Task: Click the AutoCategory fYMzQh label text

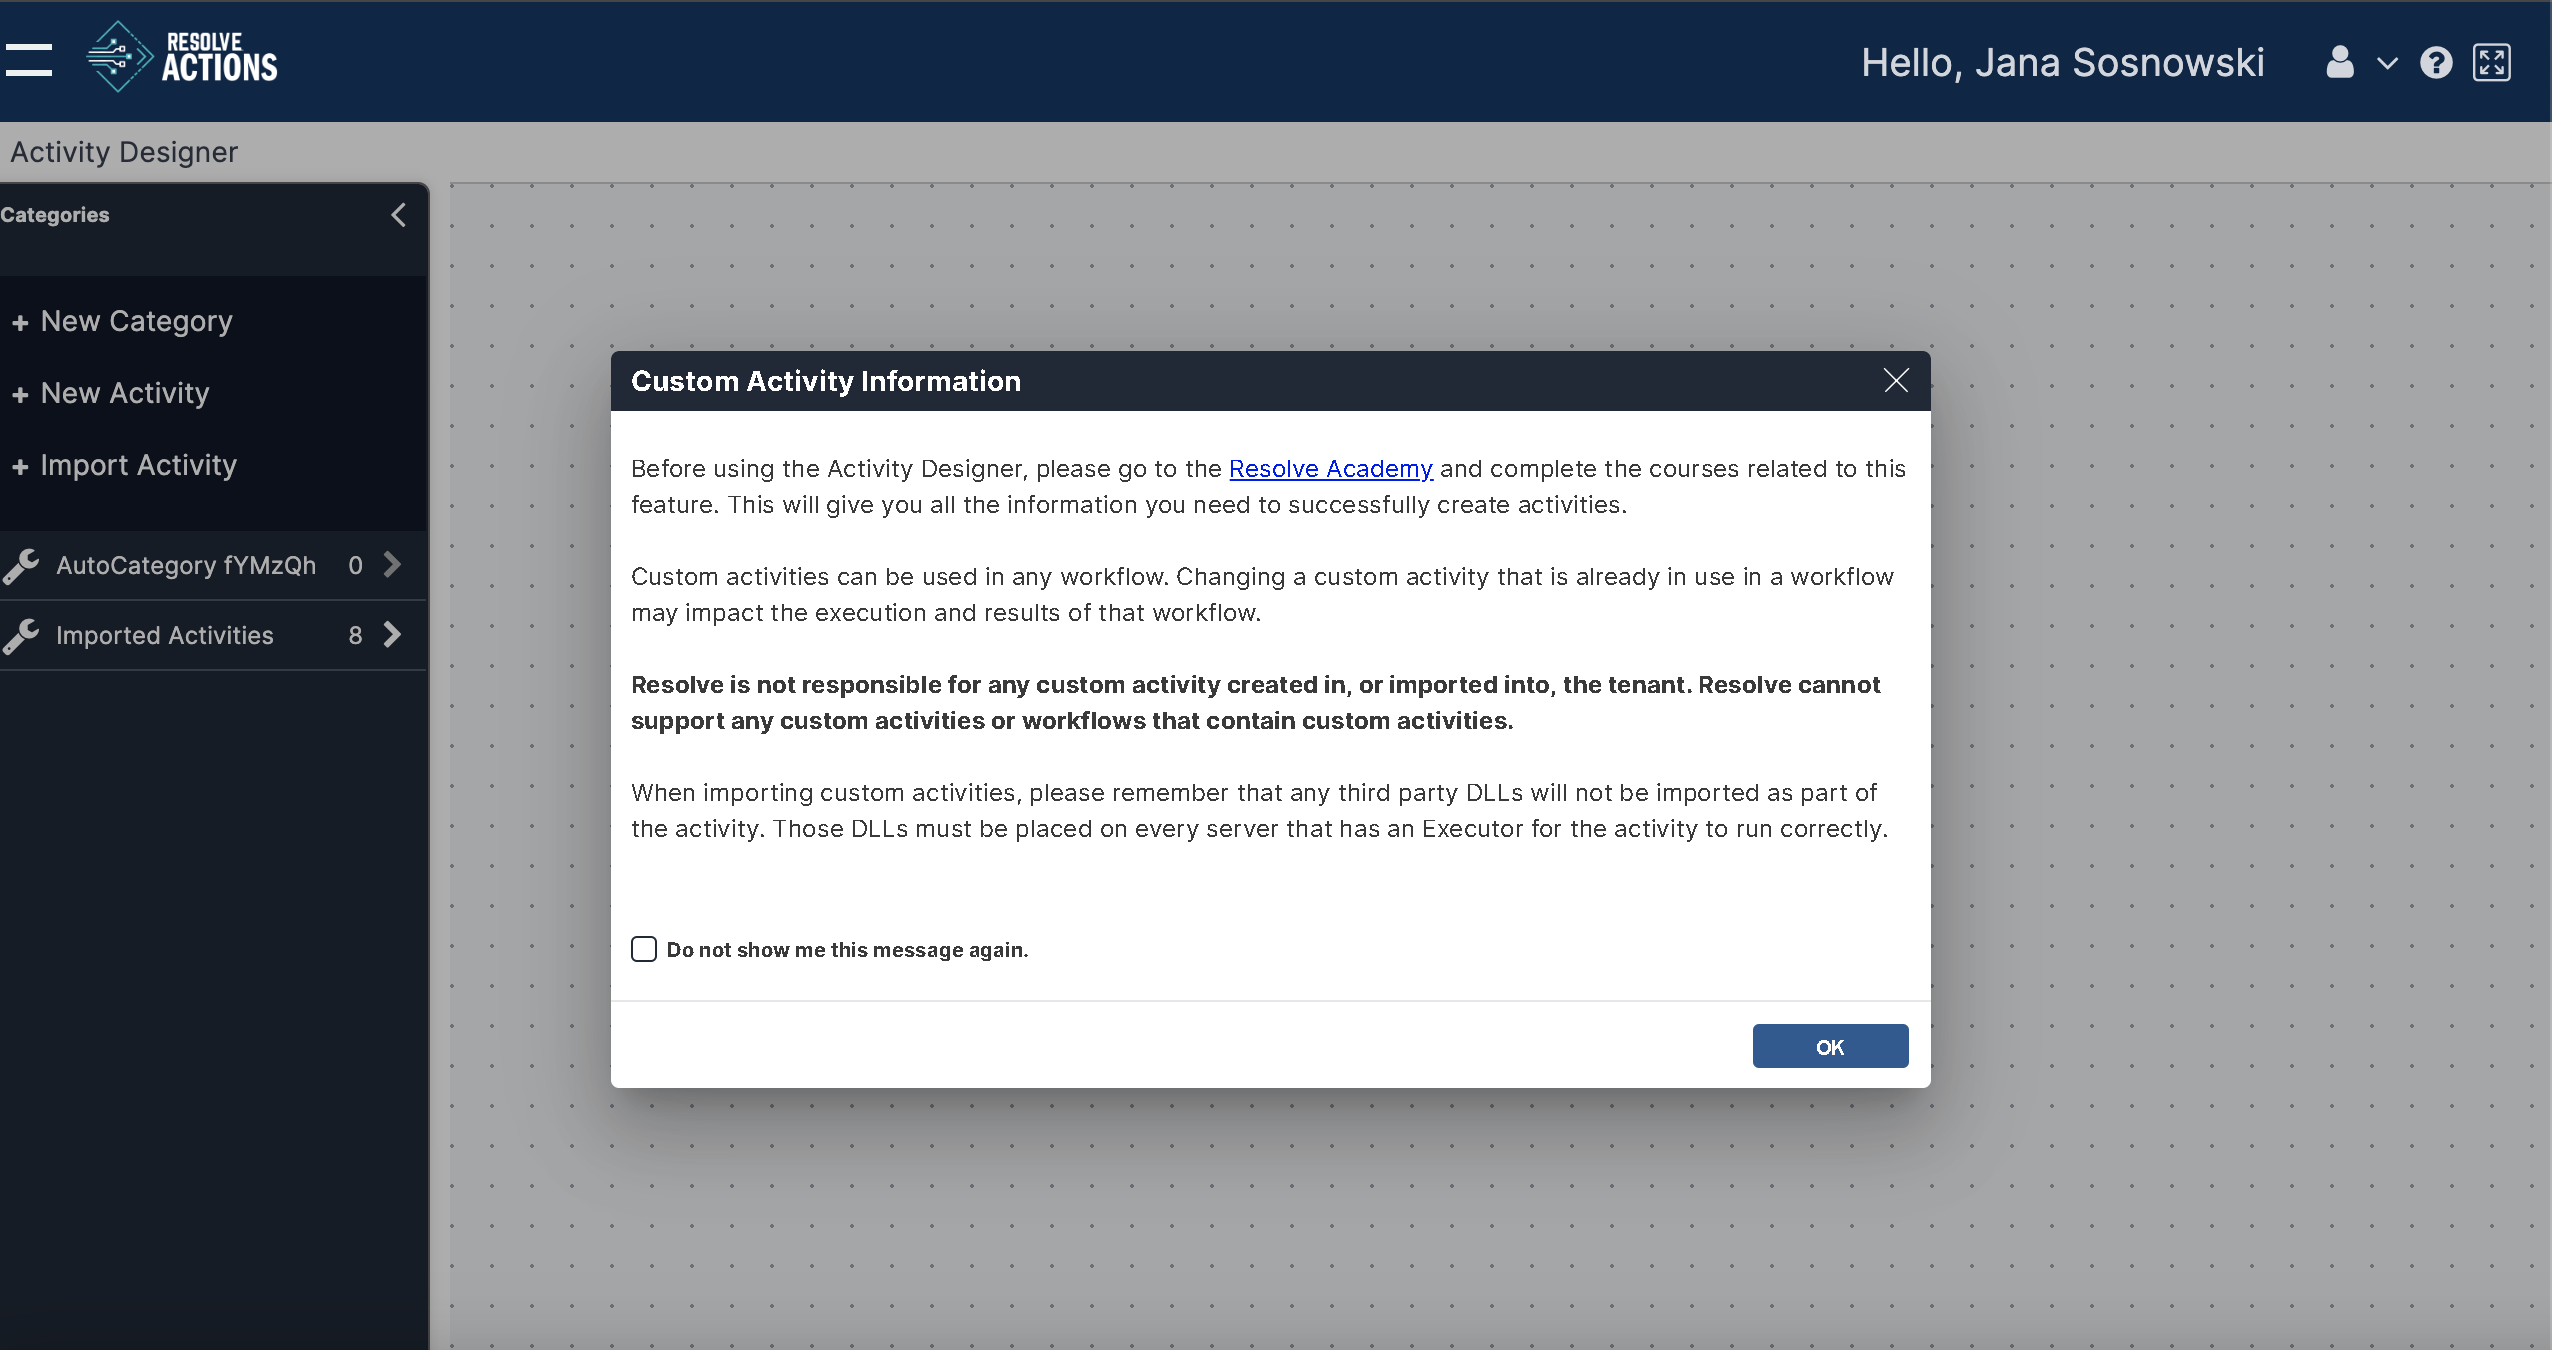Action: point(187,564)
